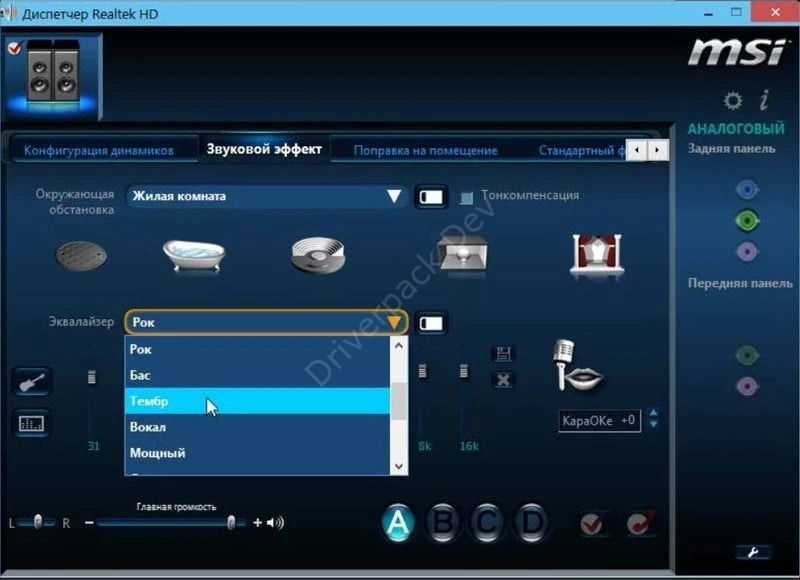Screen dimensions: 800x580
Task: Delete equalizer preset with X icon
Action: (503, 380)
